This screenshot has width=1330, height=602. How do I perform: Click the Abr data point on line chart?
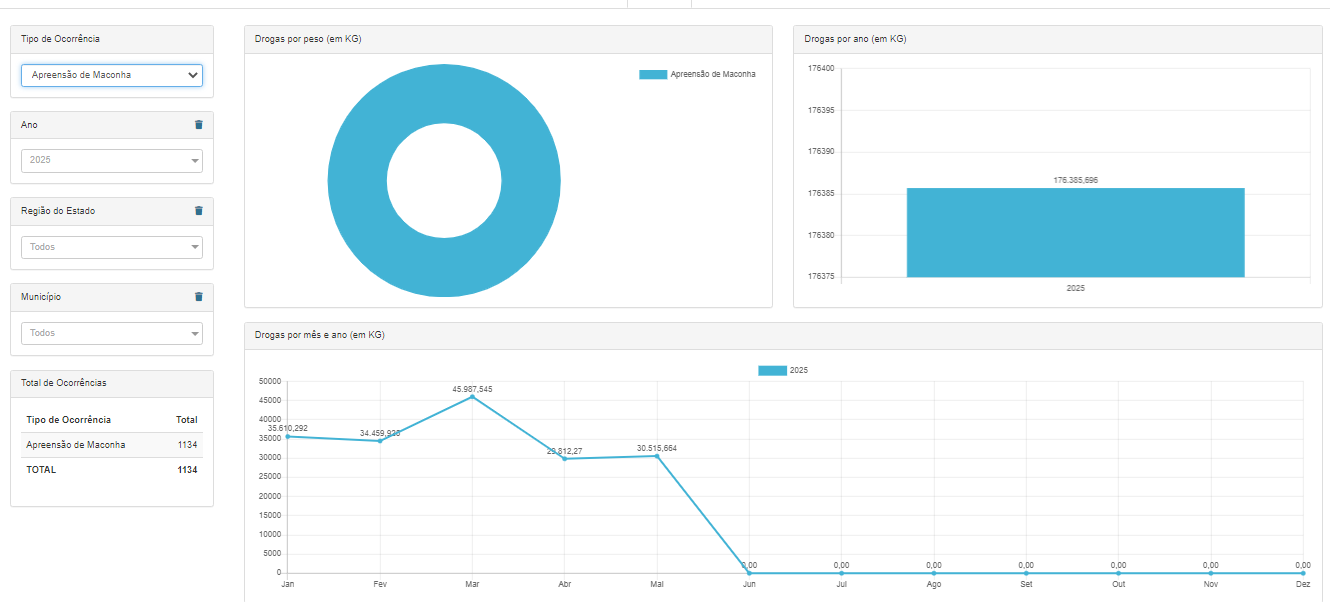click(565, 459)
